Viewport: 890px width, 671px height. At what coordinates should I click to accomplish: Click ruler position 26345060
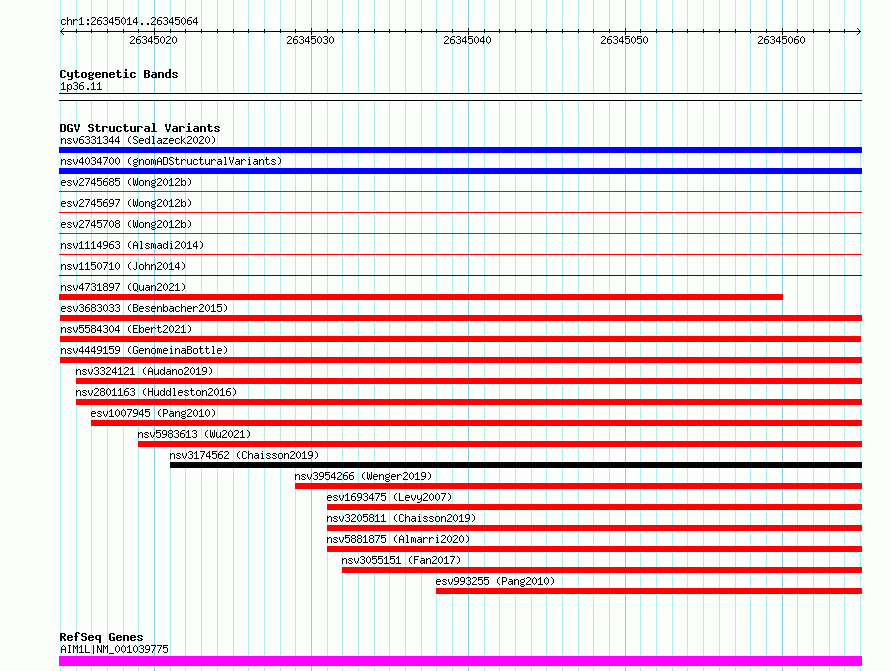point(782,40)
